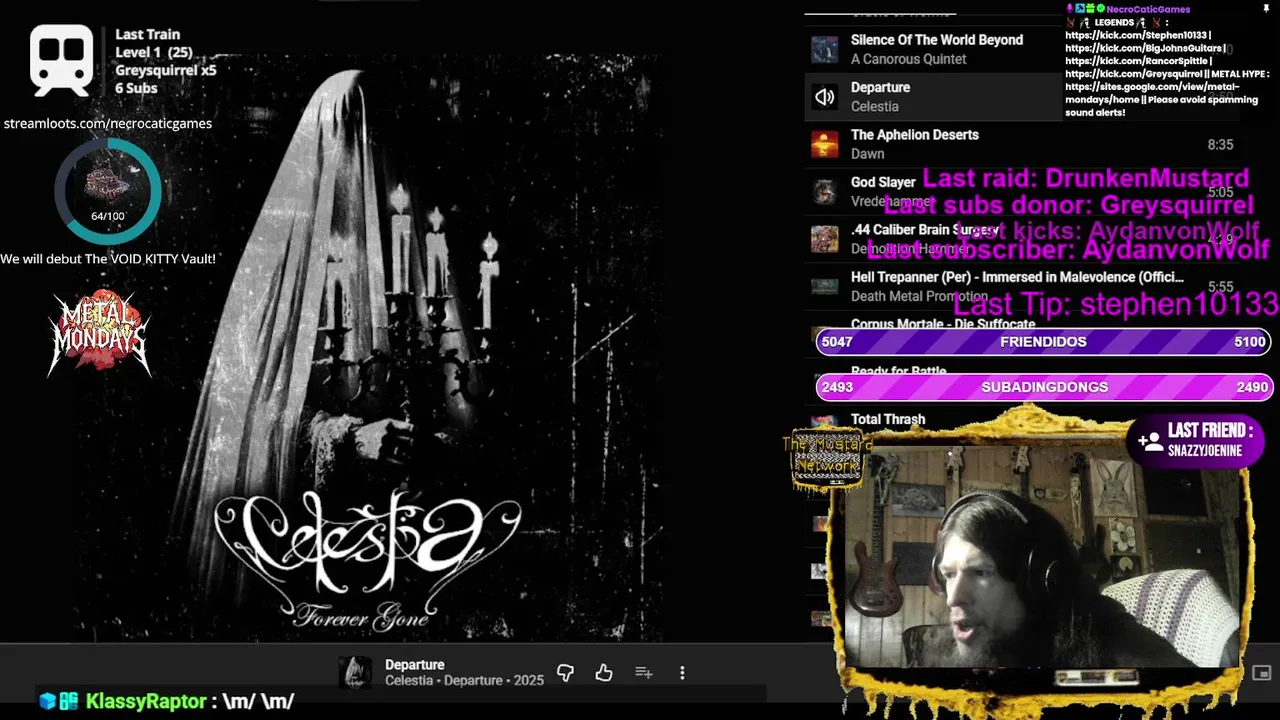Image resolution: width=1280 pixels, height=720 pixels.
Task: Click the now-playing speaker icon for Departure
Action: (825, 97)
